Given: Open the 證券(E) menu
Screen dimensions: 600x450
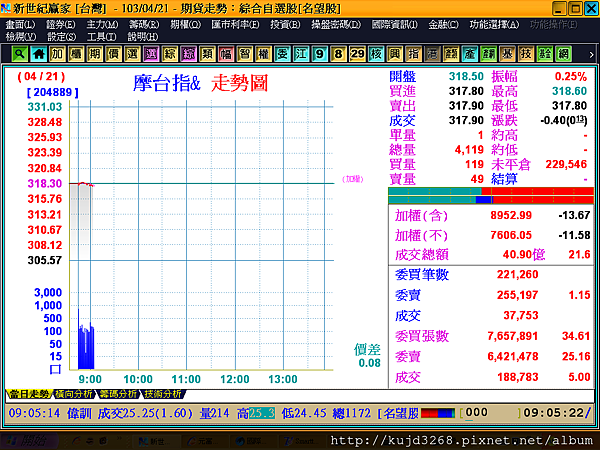Looking at the screenshot, I should (x=61, y=24).
